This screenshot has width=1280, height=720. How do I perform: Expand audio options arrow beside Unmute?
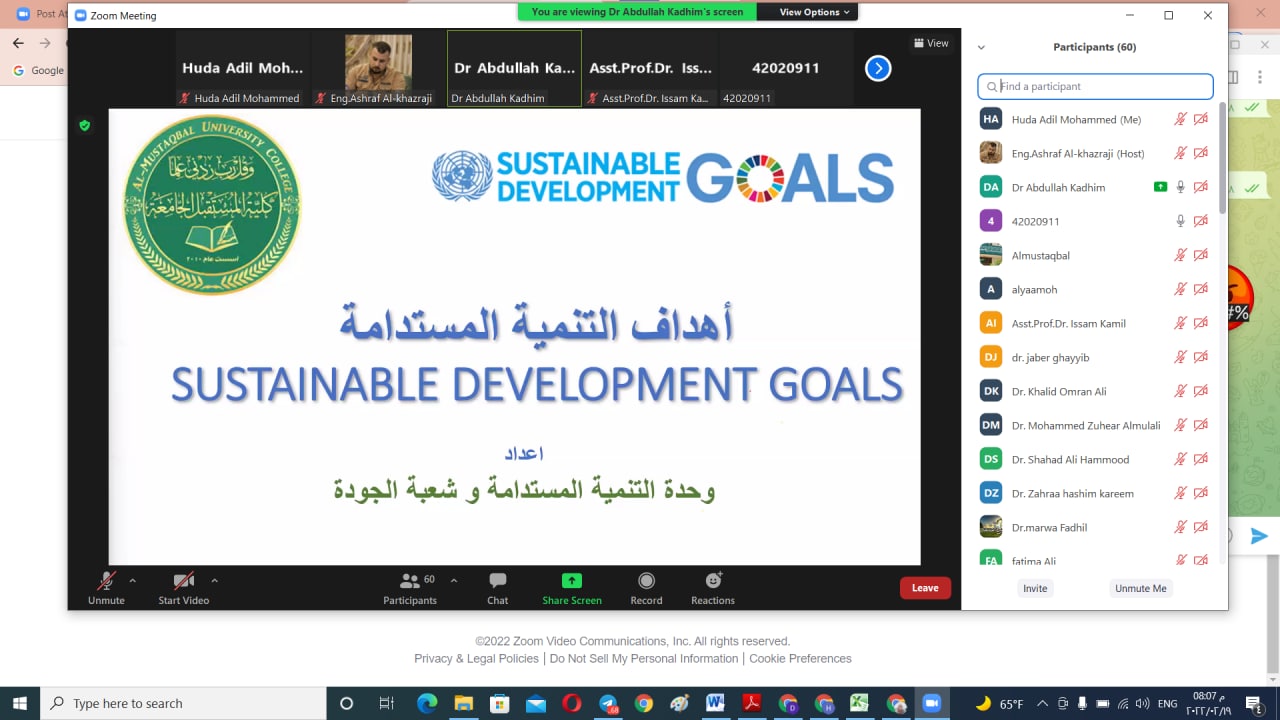132,580
